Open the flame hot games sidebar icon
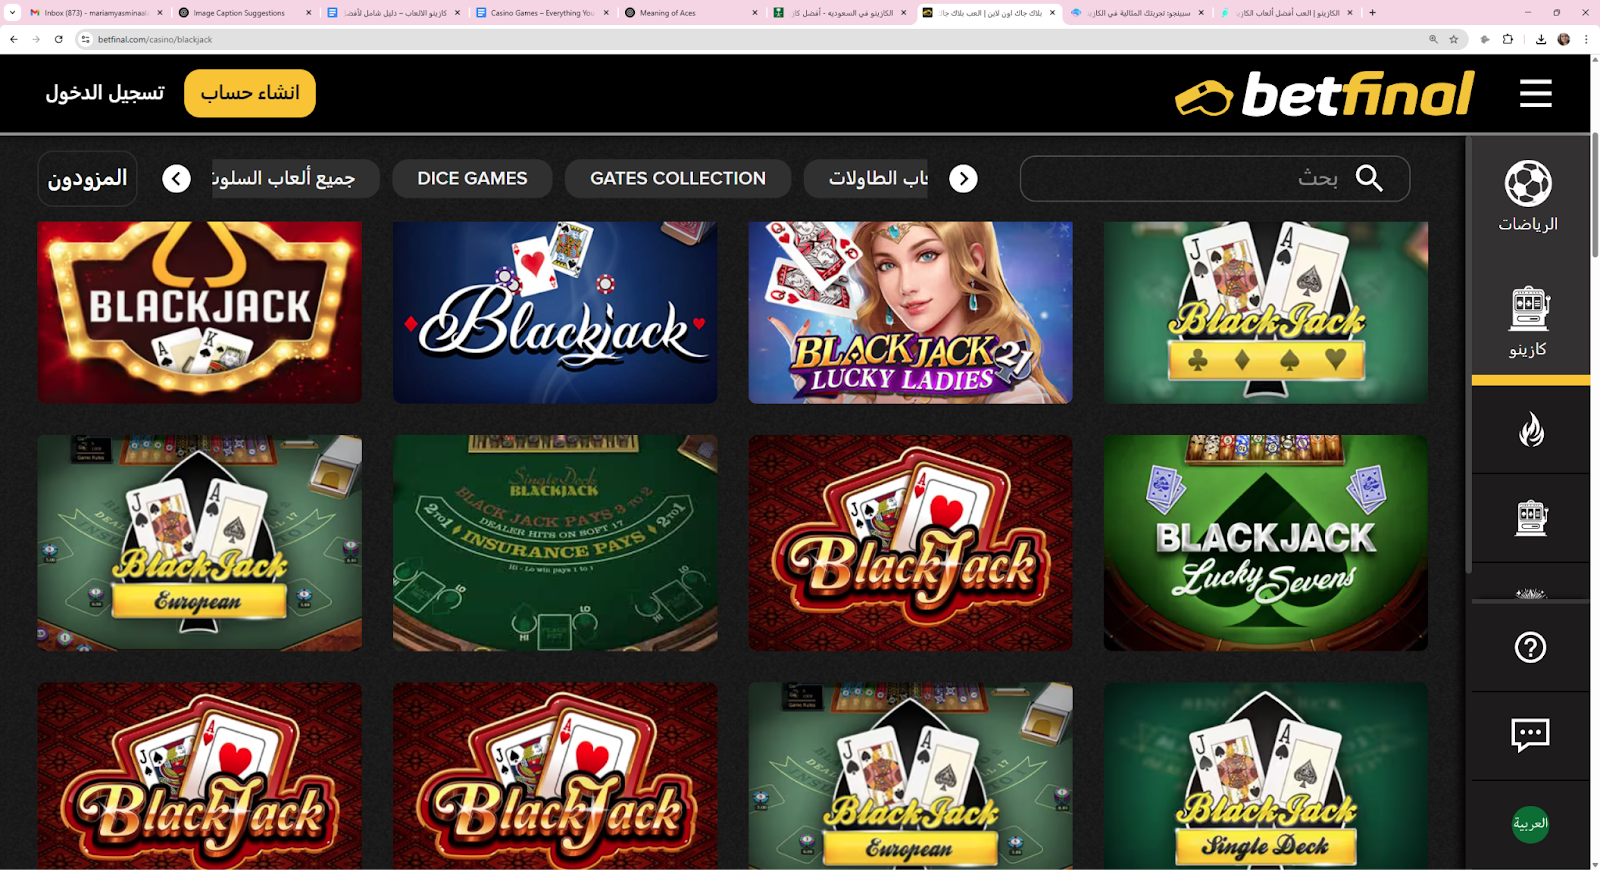This screenshot has width=1600, height=870. click(1531, 430)
